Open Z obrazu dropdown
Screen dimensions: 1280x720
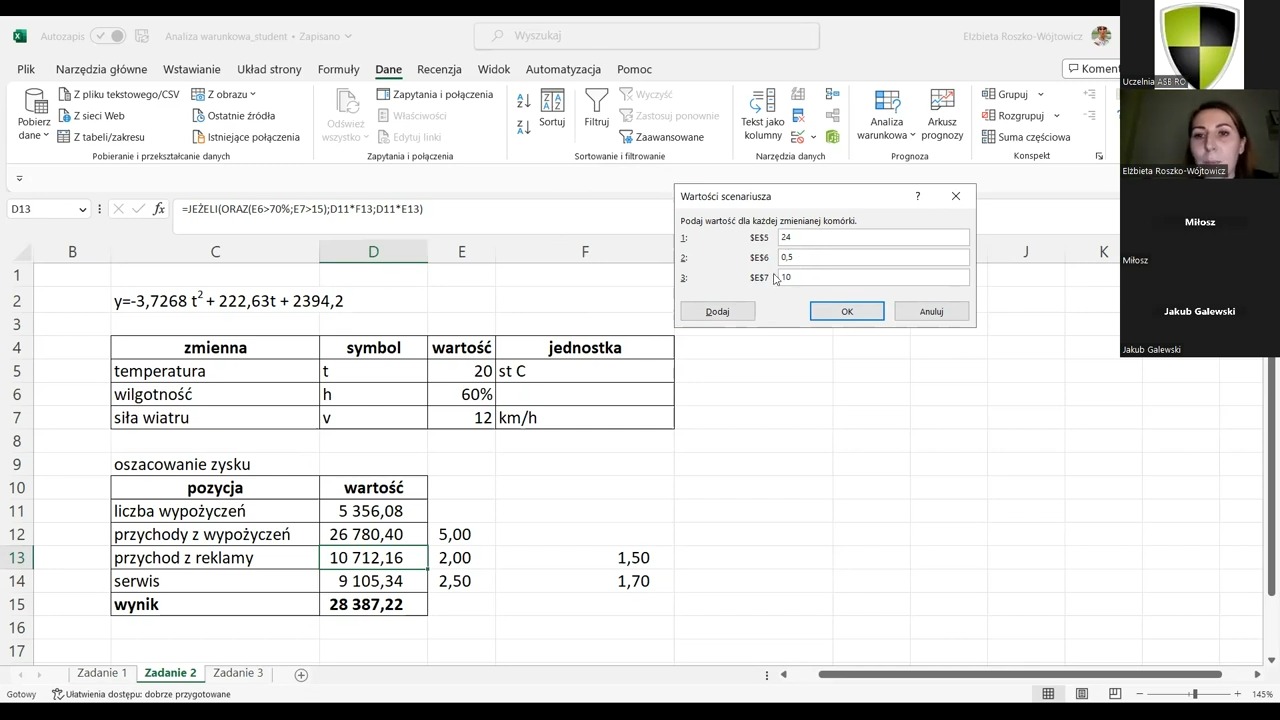point(223,94)
